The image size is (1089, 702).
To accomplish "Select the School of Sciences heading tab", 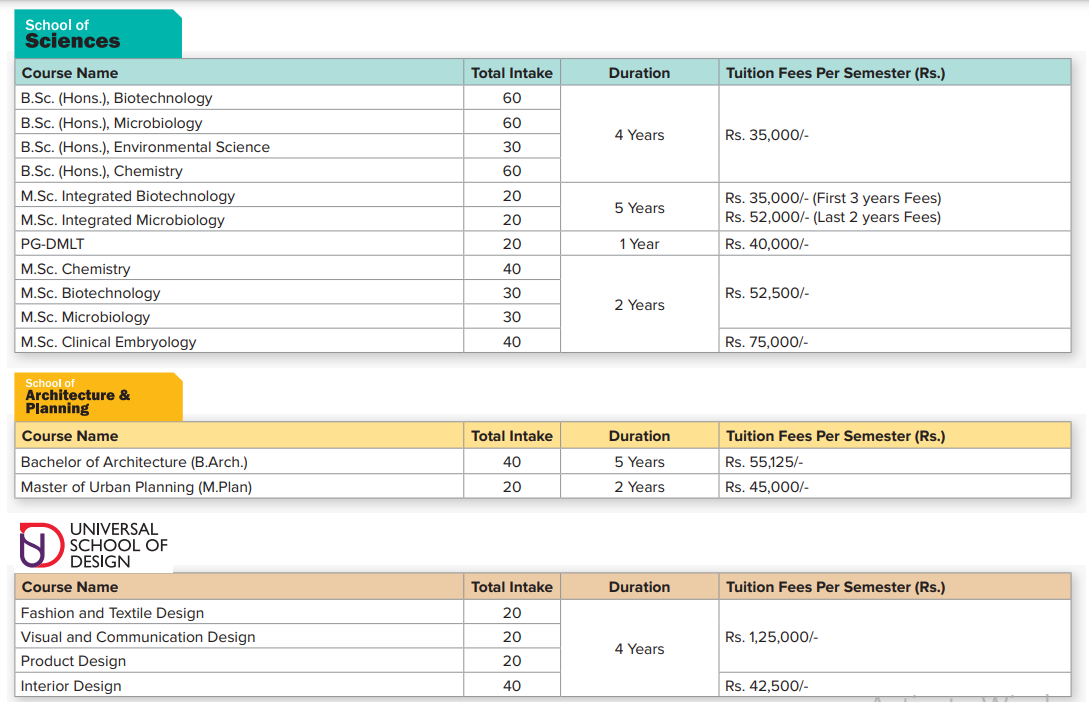I will (x=98, y=34).
